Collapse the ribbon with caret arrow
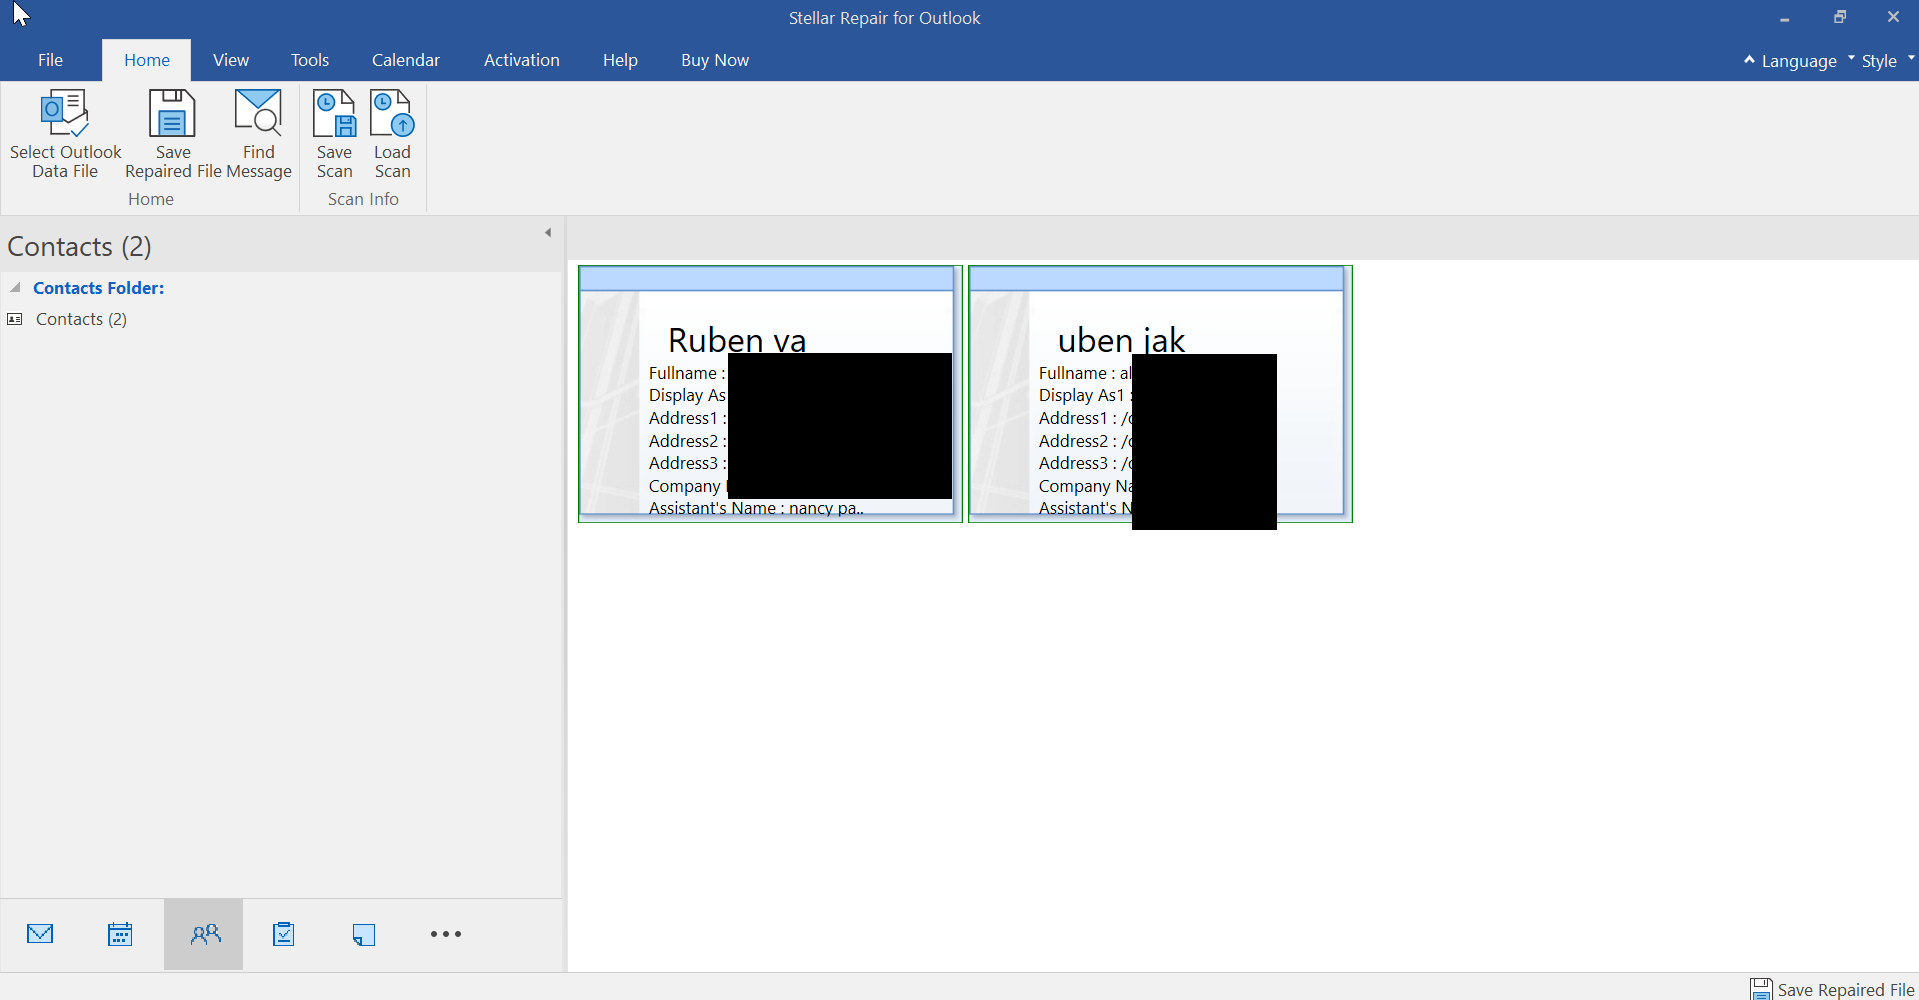The image size is (1919, 1000). [1749, 60]
